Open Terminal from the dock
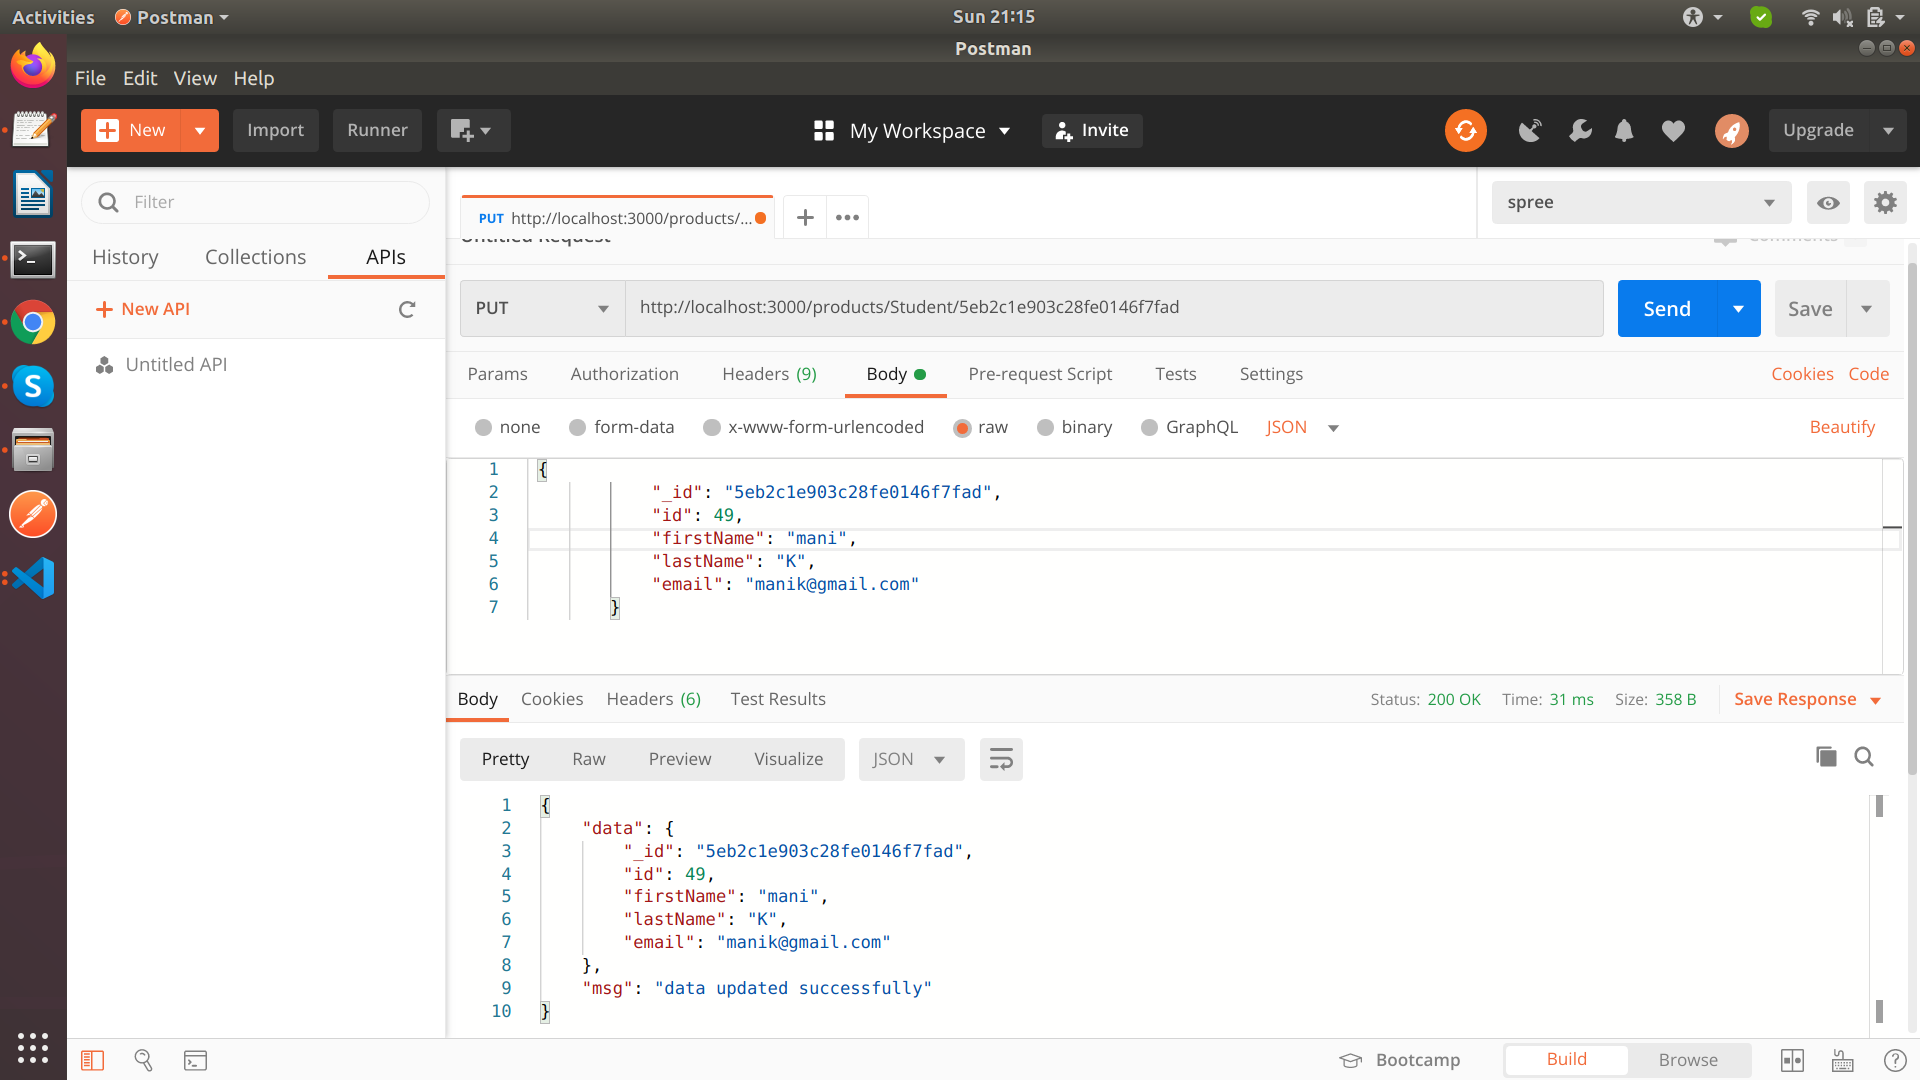This screenshot has height=1080, width=1920. [x=33, y=259]
